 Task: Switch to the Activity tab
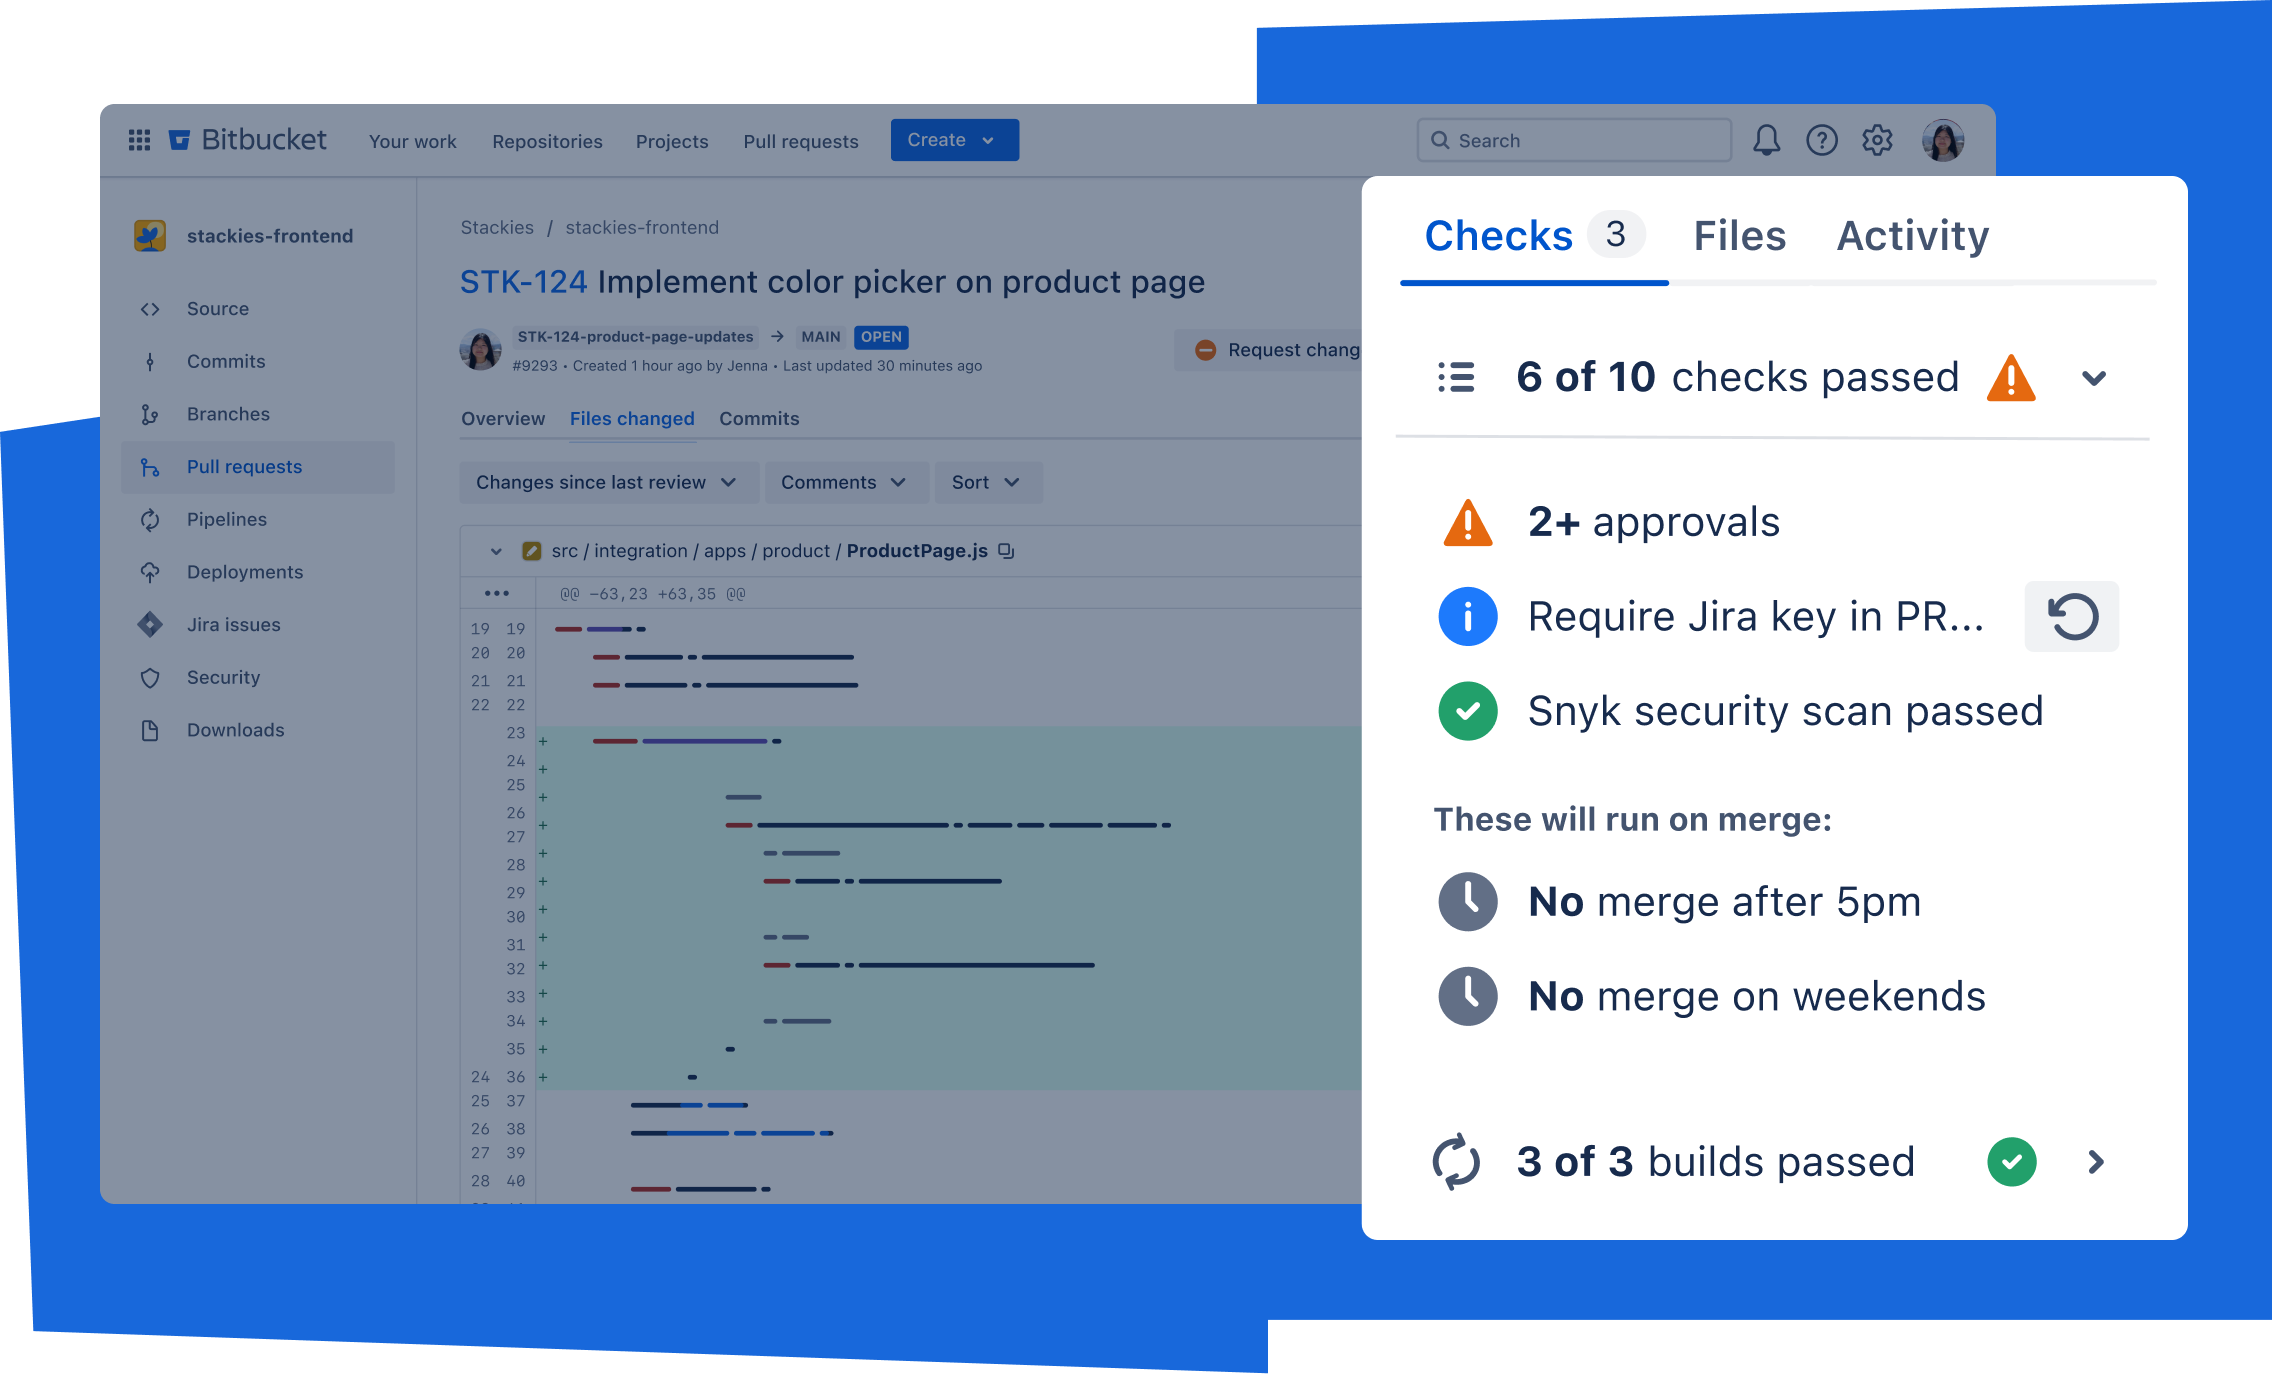click(x=1912, y=234)
